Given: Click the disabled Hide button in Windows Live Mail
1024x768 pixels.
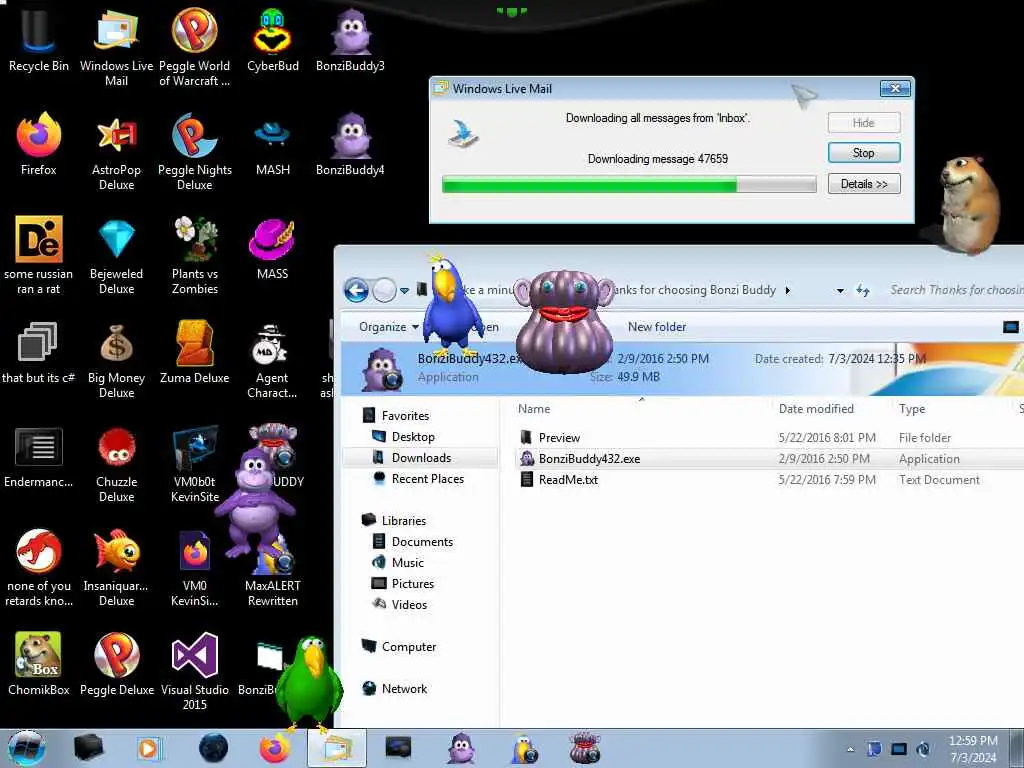Looking at the screenshot, I should (x=863, y=123).
